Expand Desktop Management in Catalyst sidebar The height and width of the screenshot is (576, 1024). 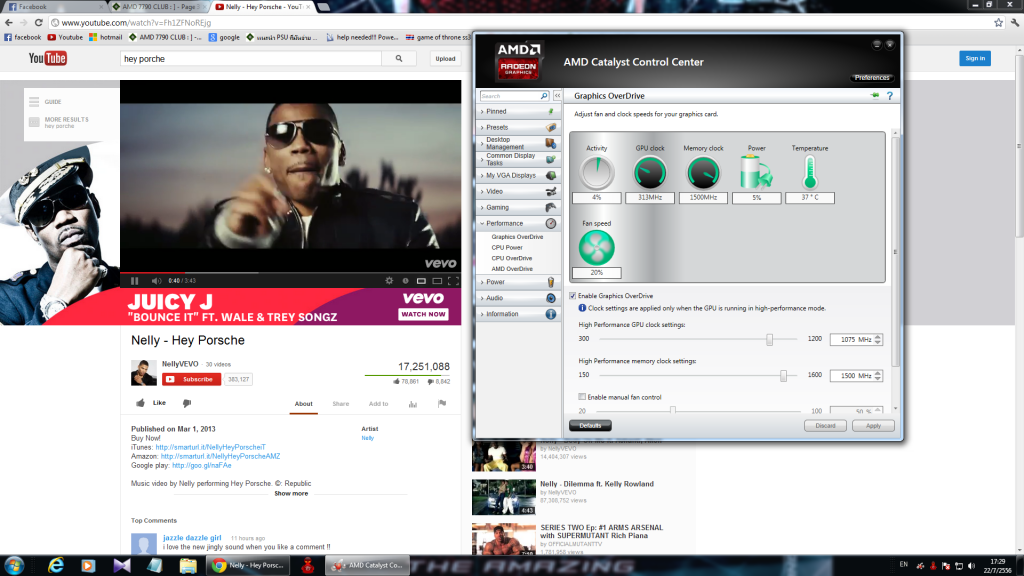[x=519, y=143]
